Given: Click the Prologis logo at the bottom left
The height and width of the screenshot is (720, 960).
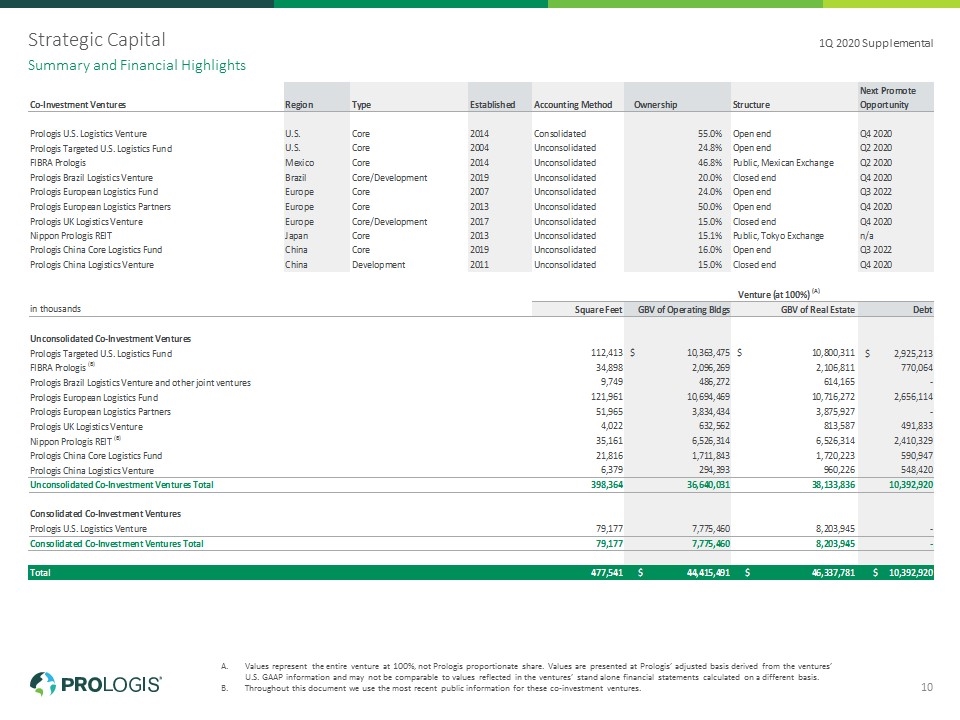Looking at the screenshot, I should [x=96, y=684].
